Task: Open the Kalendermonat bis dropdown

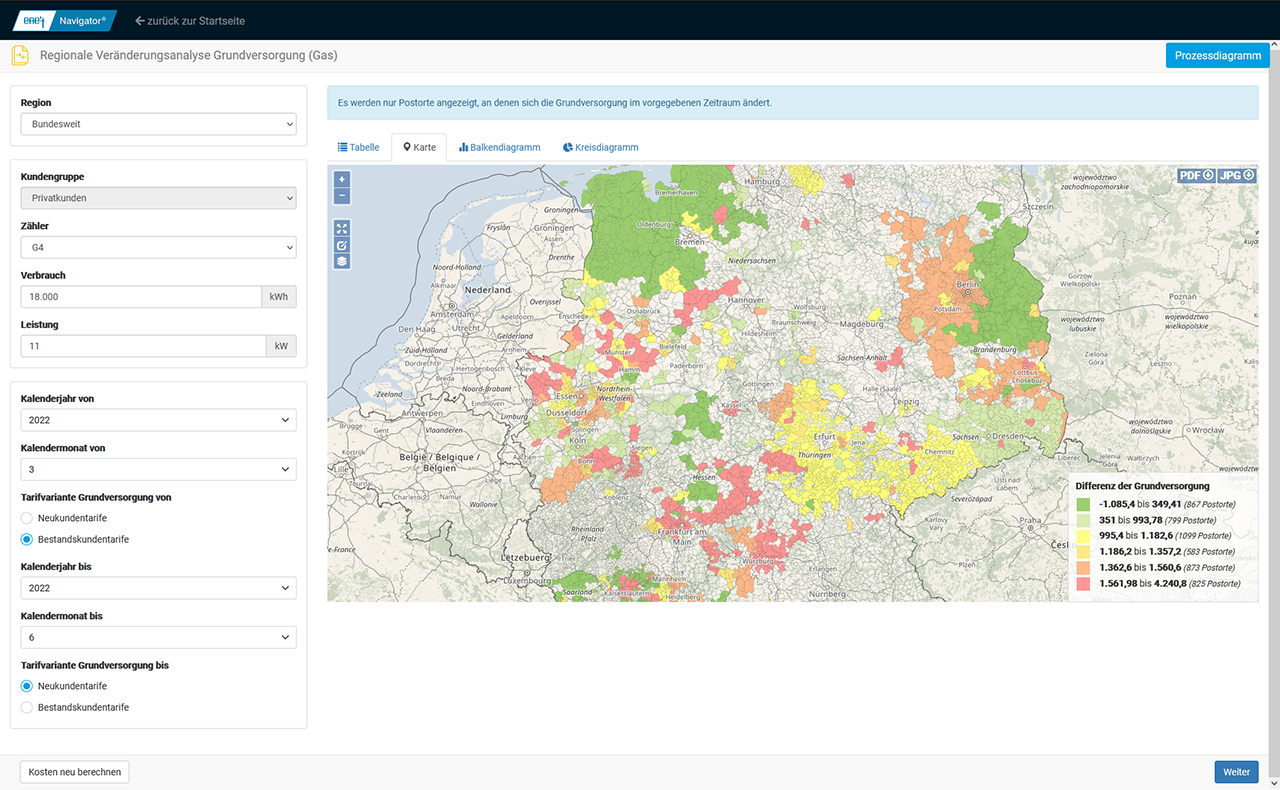Action: pos(158,637)
